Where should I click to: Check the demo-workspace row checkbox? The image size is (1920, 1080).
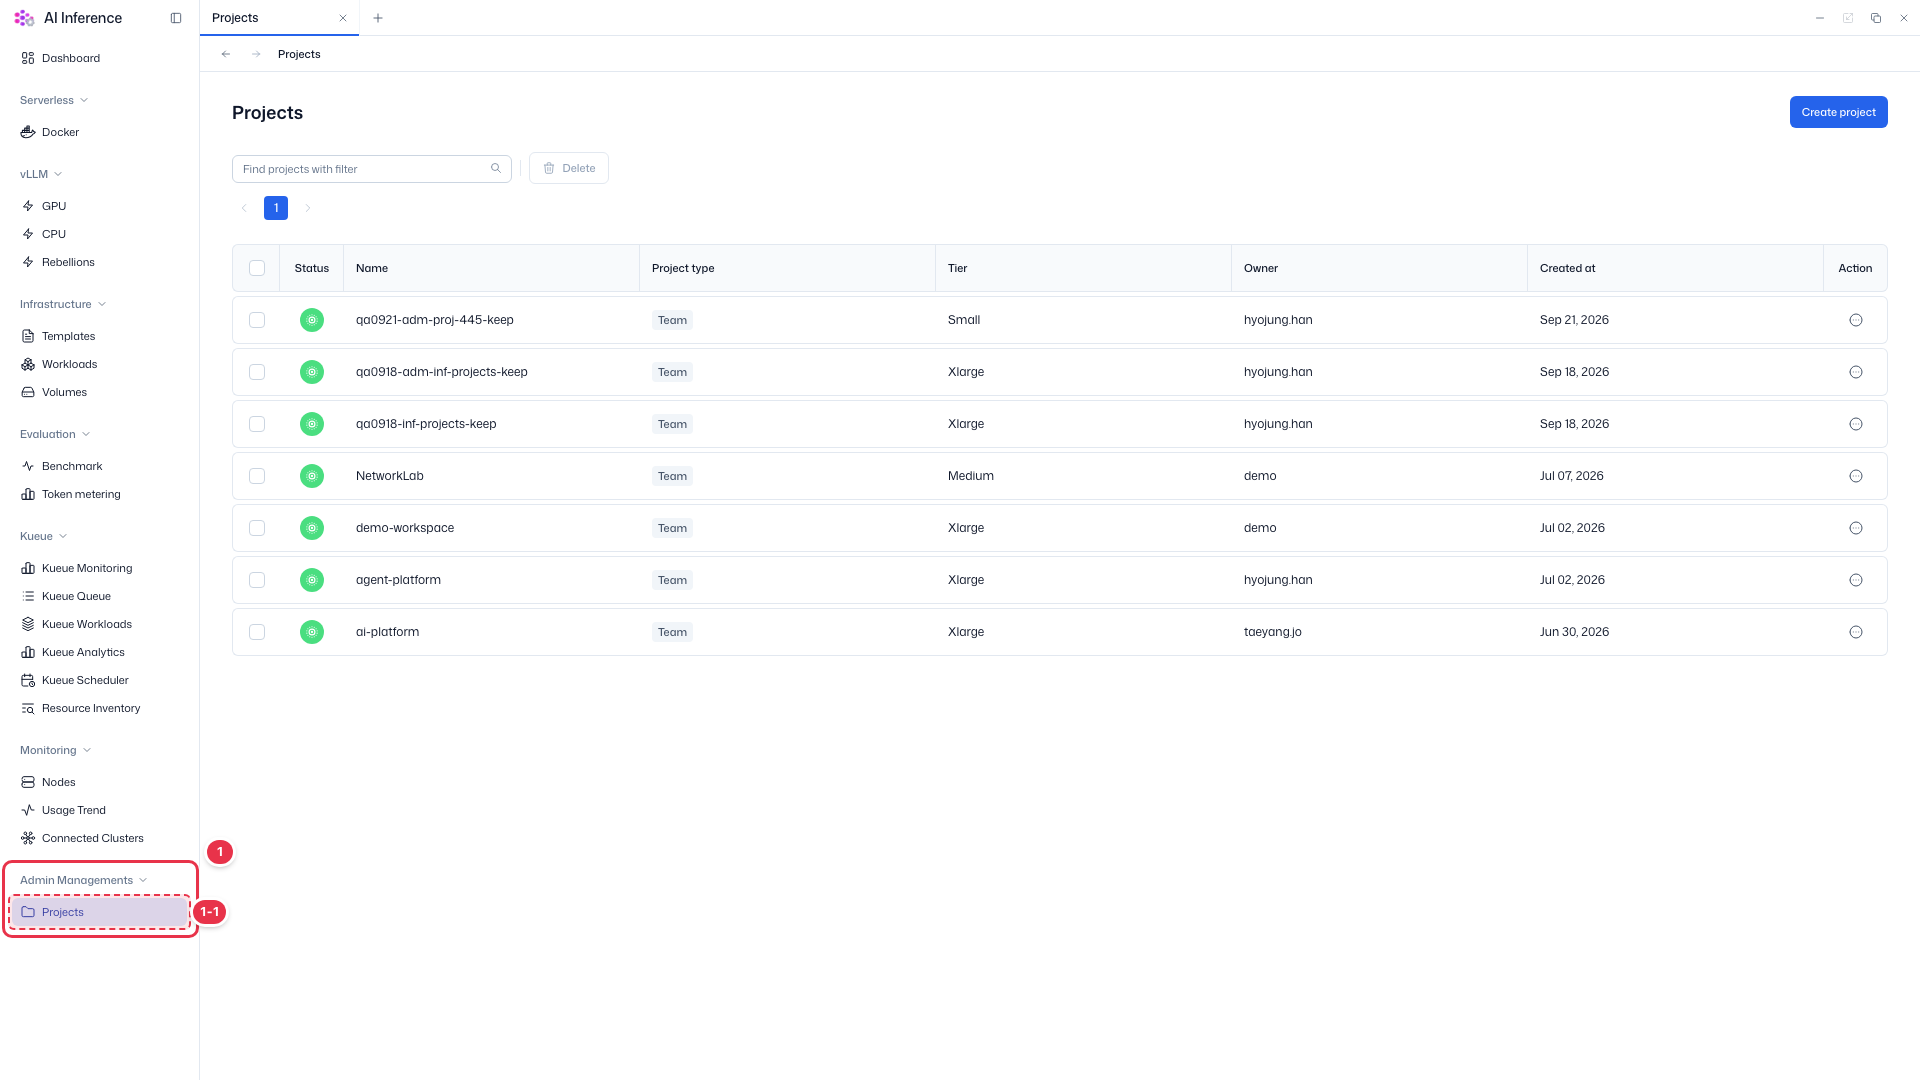pos(257,528)
